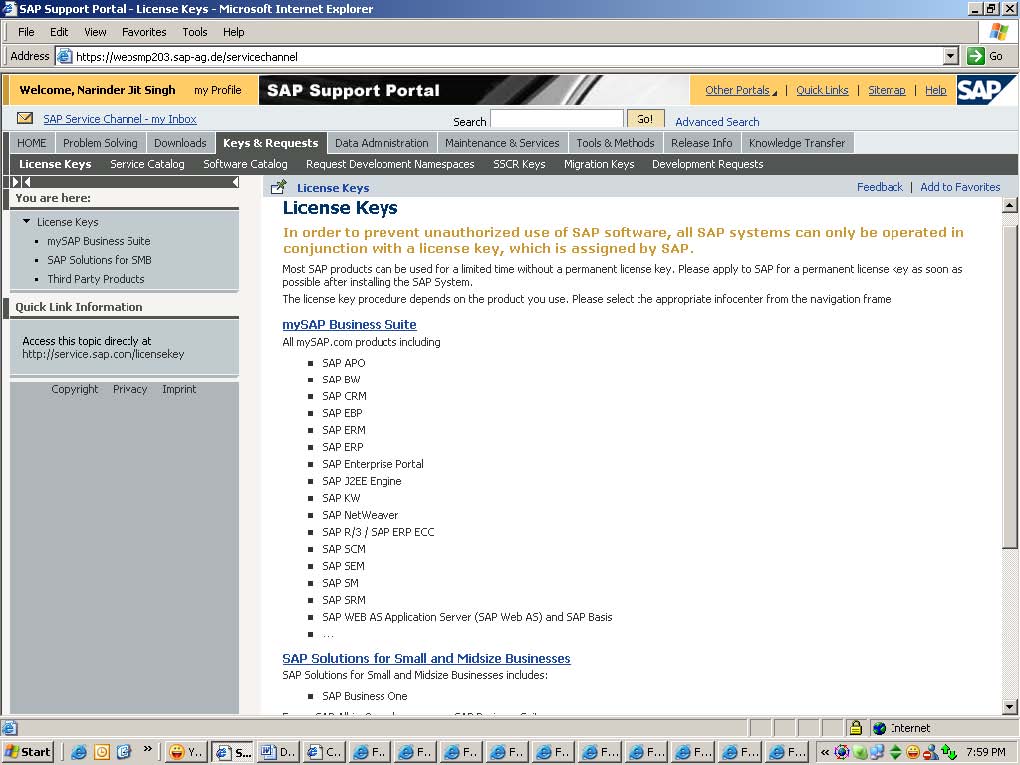Open the Maintenance & Services tab
The image size is (1020, 765).
point(502,143)
